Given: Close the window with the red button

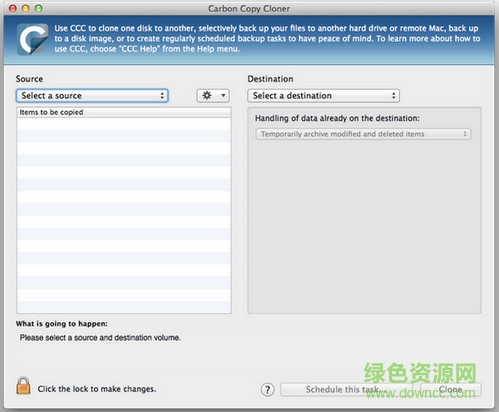Looking at the screenshot, I should coord(13,8).
